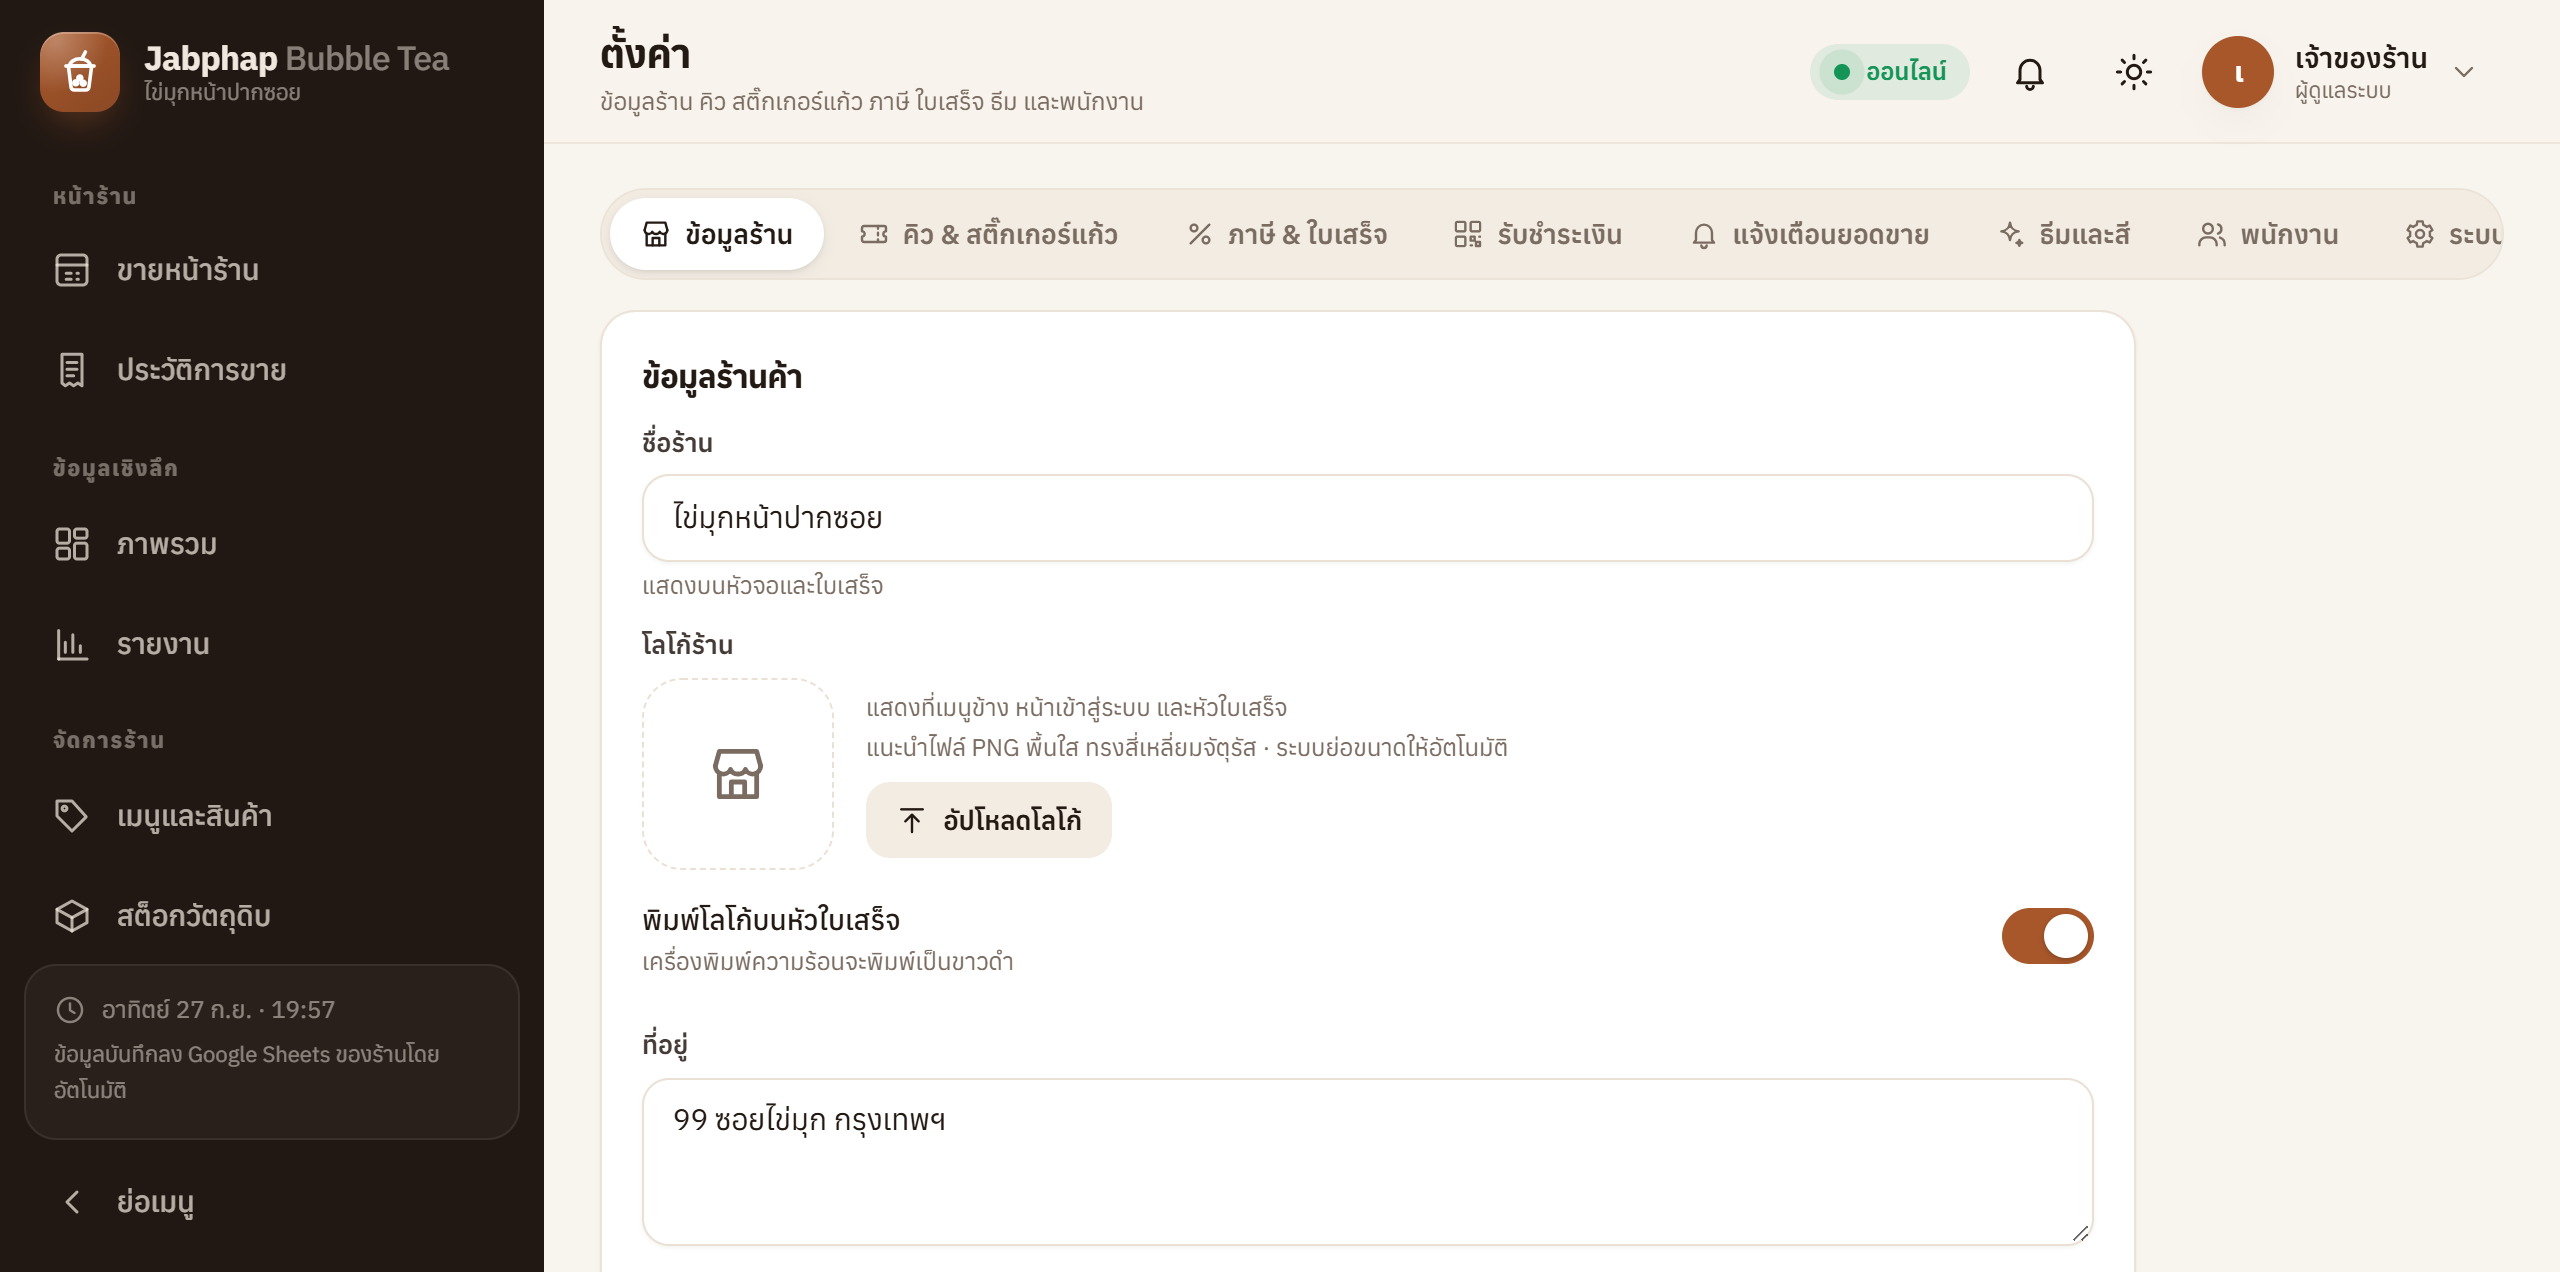Toggle พิมพ์โลโก้บนหัวใบเสร็จ switch off
Screen dimensions: 2560x1272
pyautogui.click(x=2047, y=936)
